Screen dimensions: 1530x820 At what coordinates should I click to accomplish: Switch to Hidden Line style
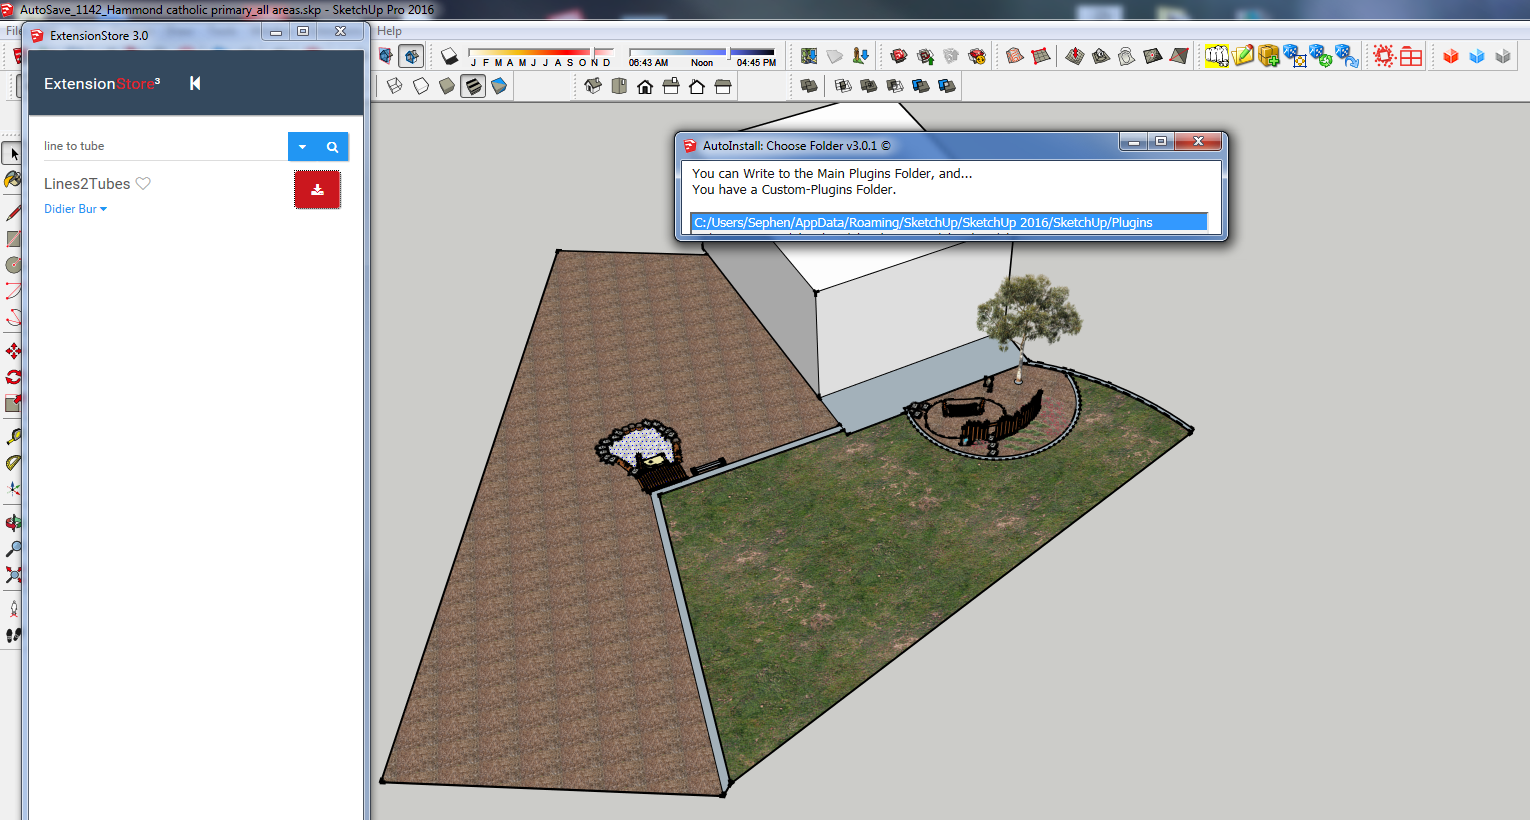click(x=421, y=86)
